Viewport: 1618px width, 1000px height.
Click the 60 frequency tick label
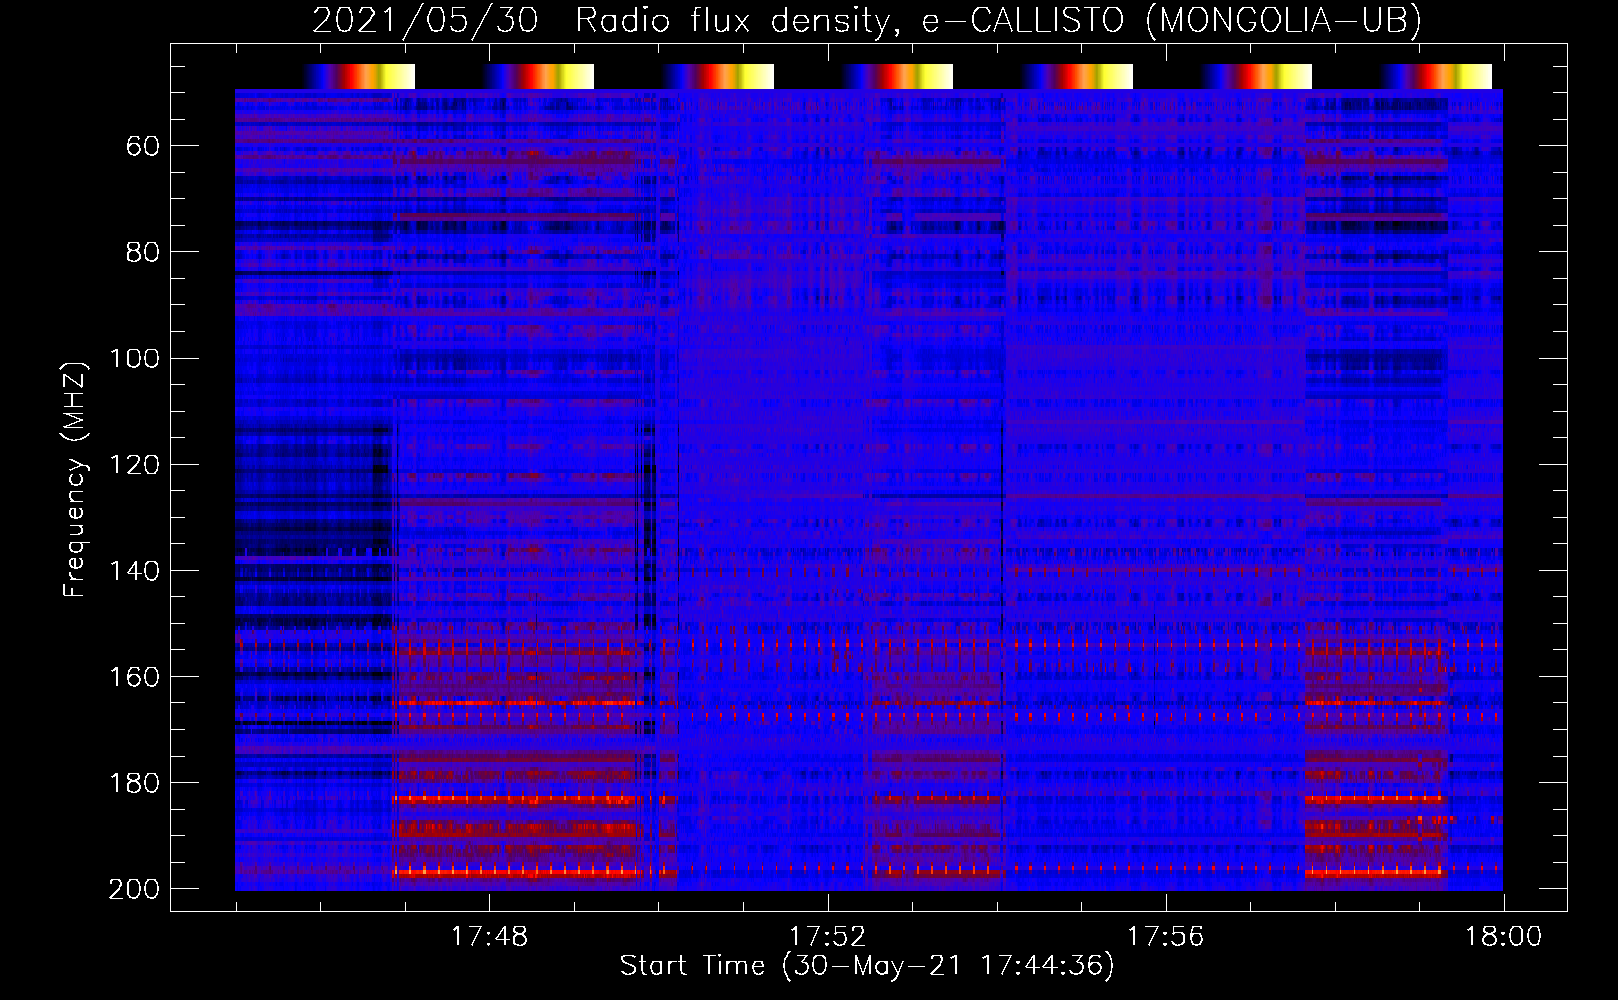point(143,147)
